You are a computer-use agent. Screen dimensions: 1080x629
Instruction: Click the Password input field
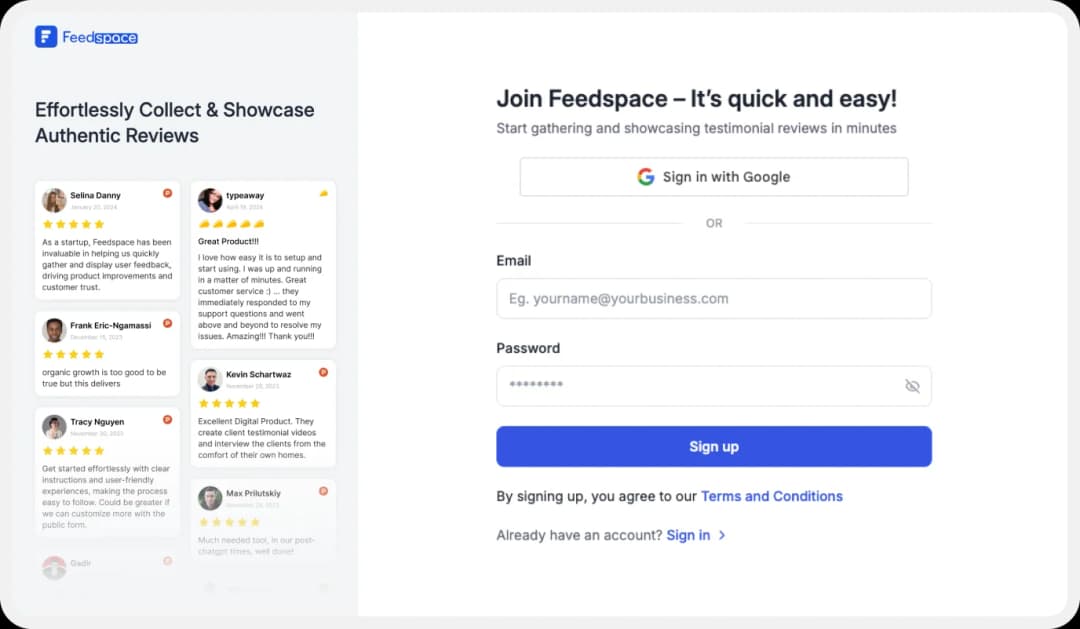[713, 386]
